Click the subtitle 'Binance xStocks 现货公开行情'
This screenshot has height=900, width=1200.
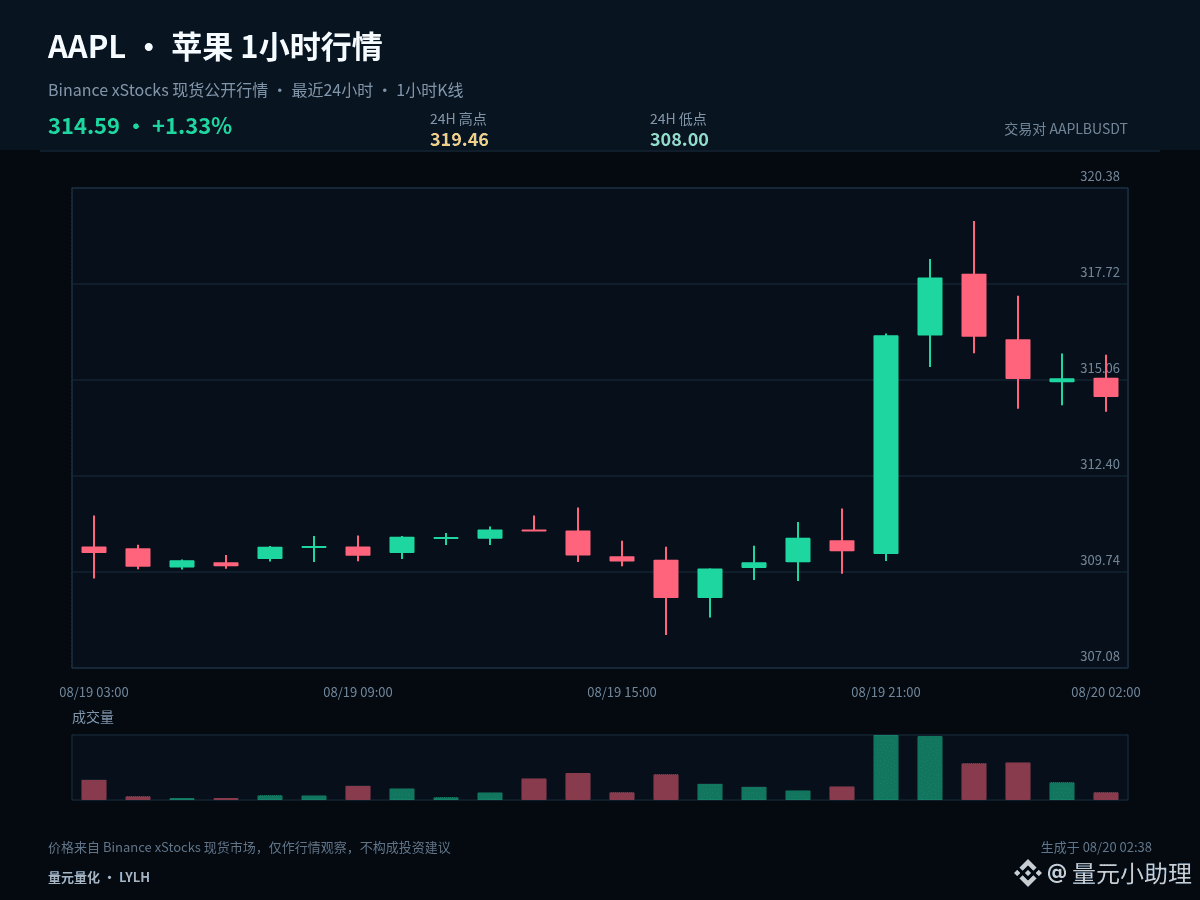pos(158,90)
